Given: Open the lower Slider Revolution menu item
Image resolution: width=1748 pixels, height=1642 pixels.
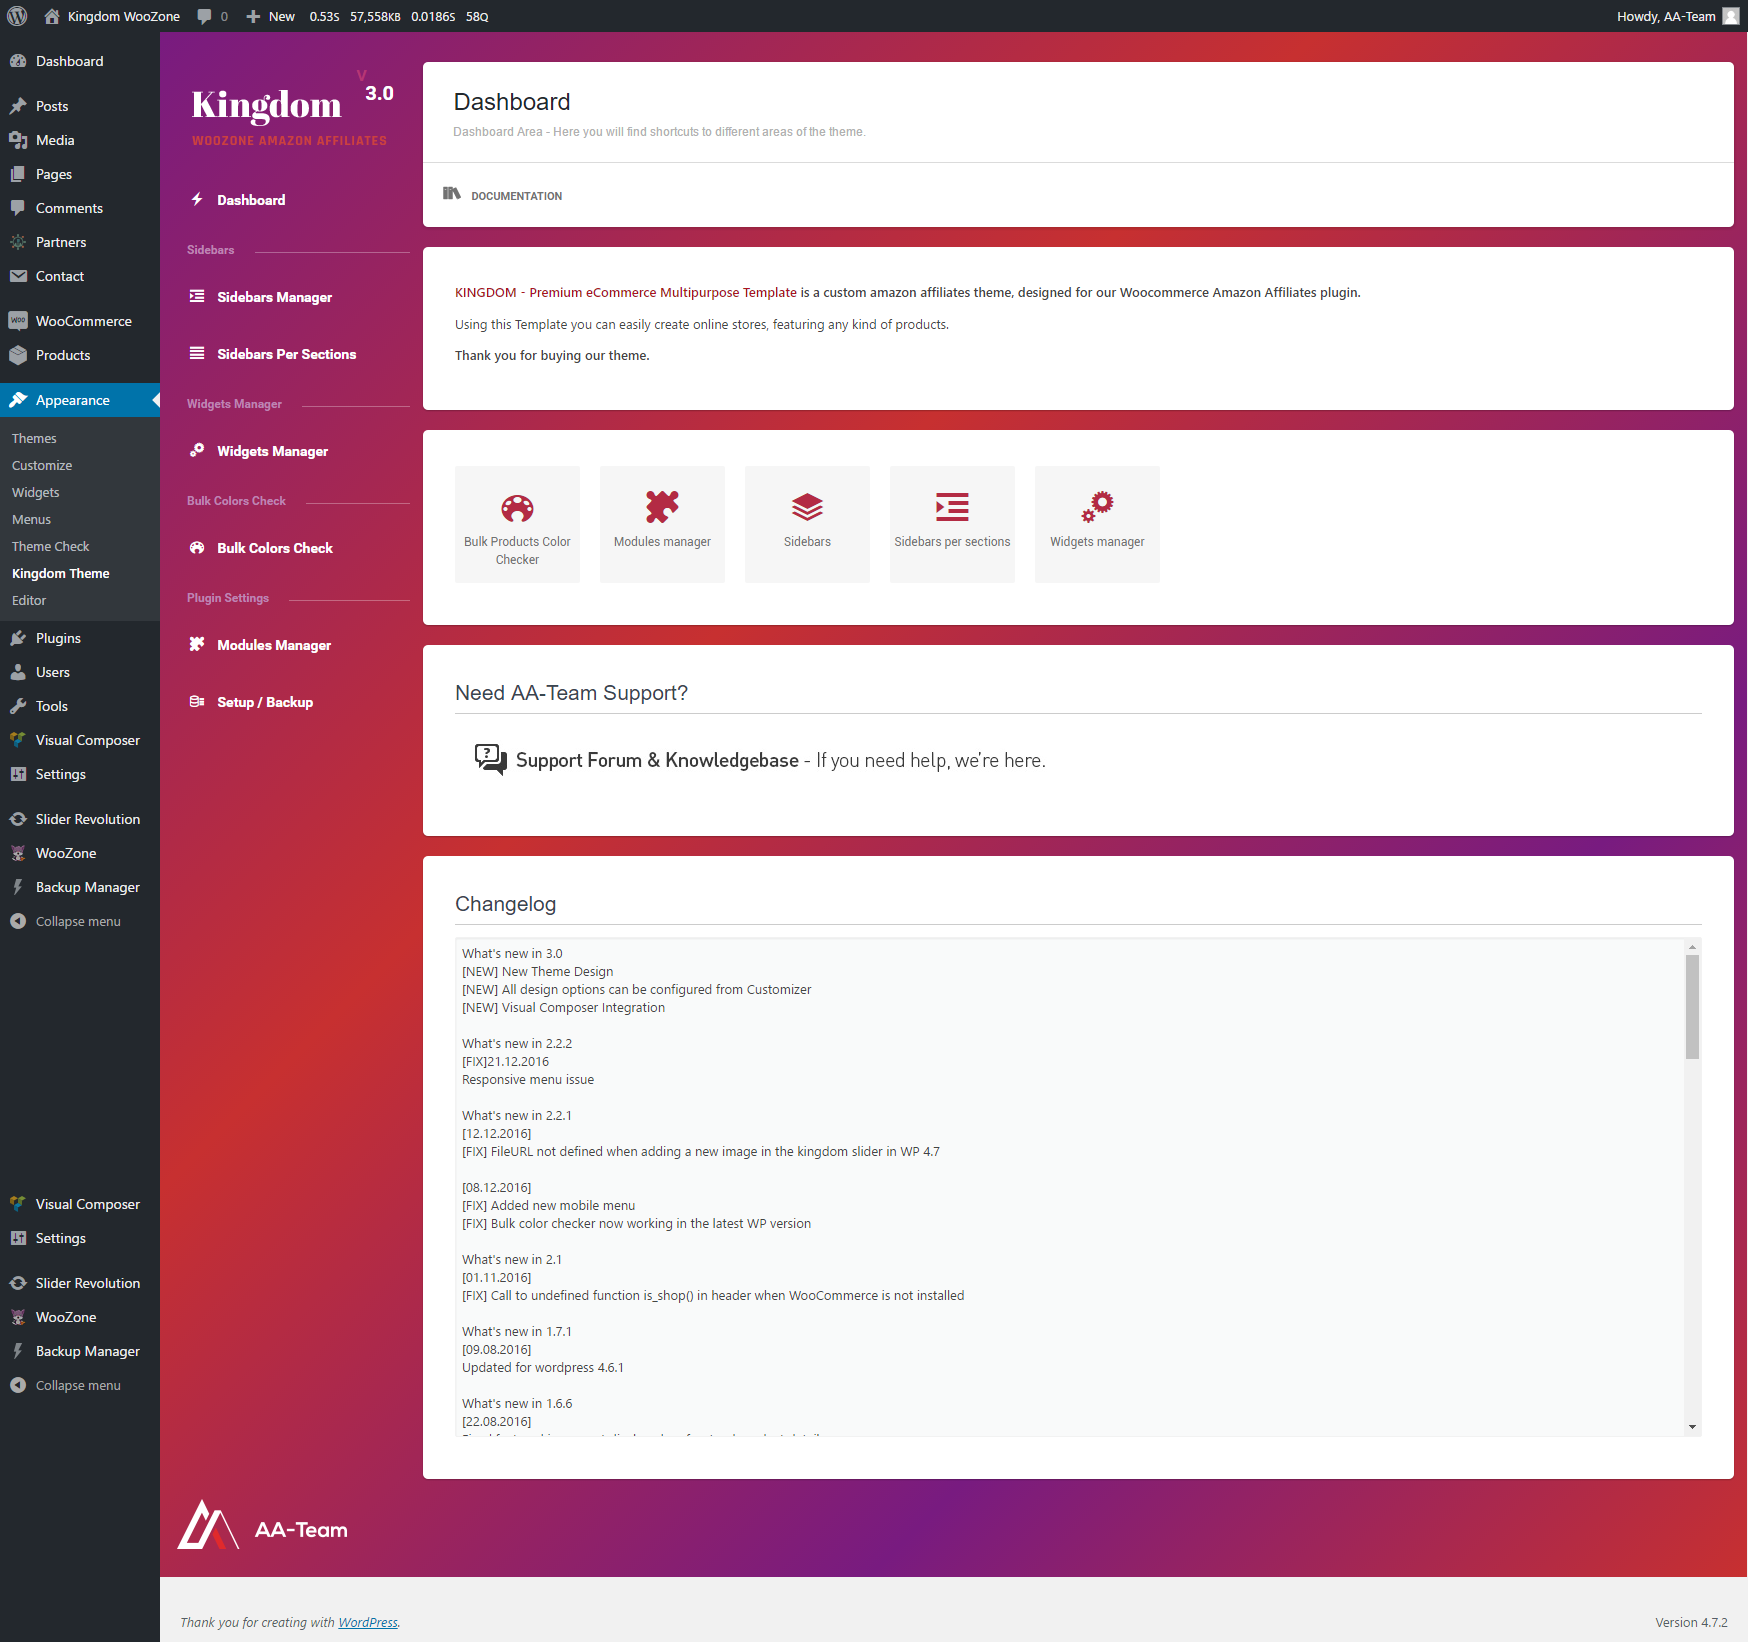Looking at the screenshot, I should click(x=80, y=1283).
